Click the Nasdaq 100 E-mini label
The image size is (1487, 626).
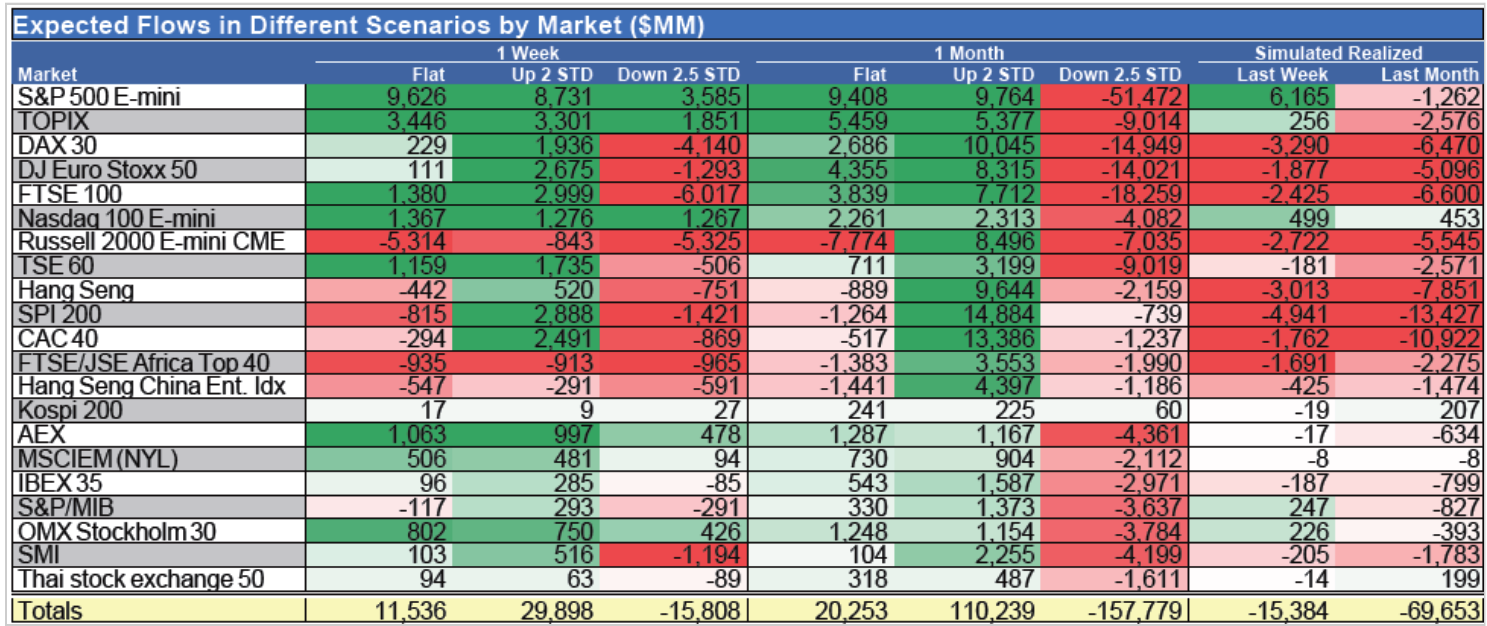(115, 217)
